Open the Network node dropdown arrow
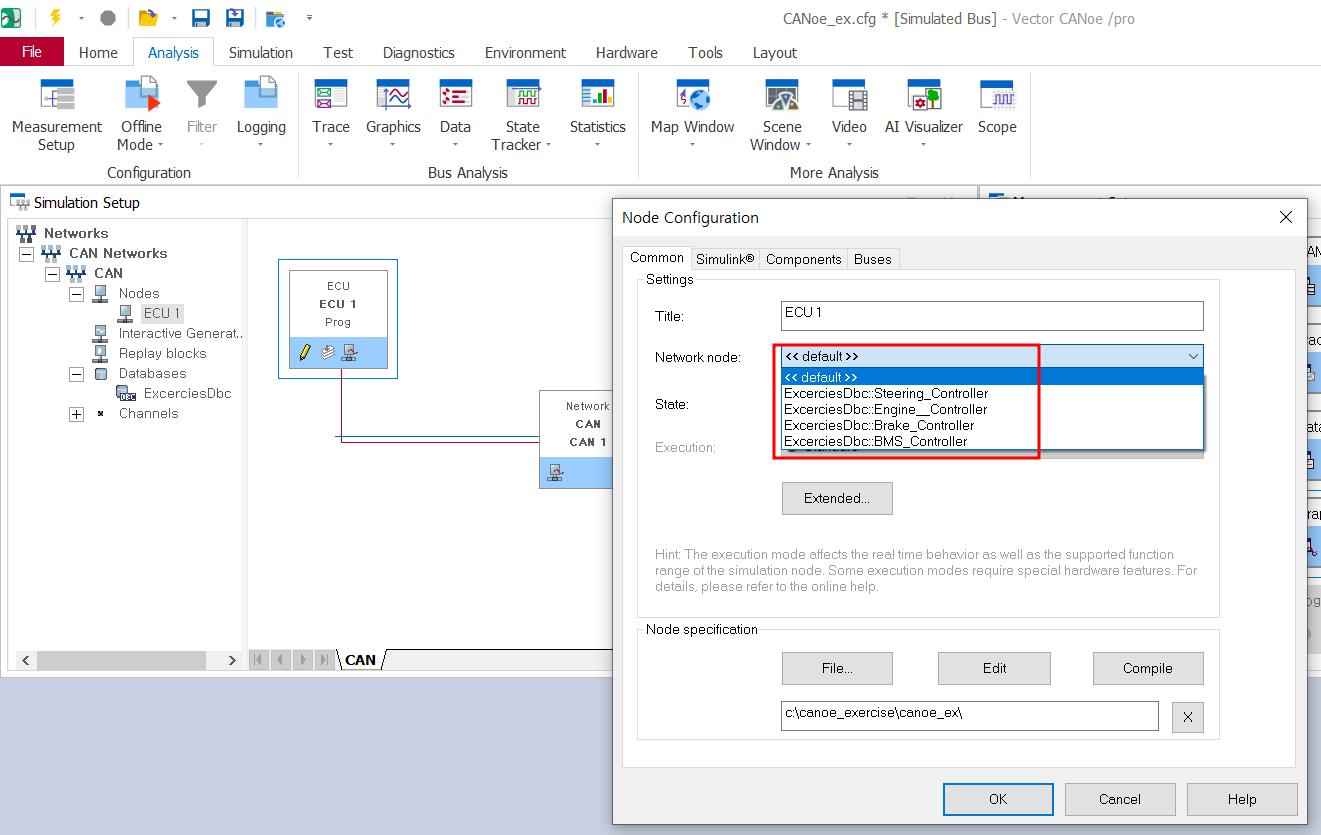This screenshot has height=835, width=1321. point(1193,356)
